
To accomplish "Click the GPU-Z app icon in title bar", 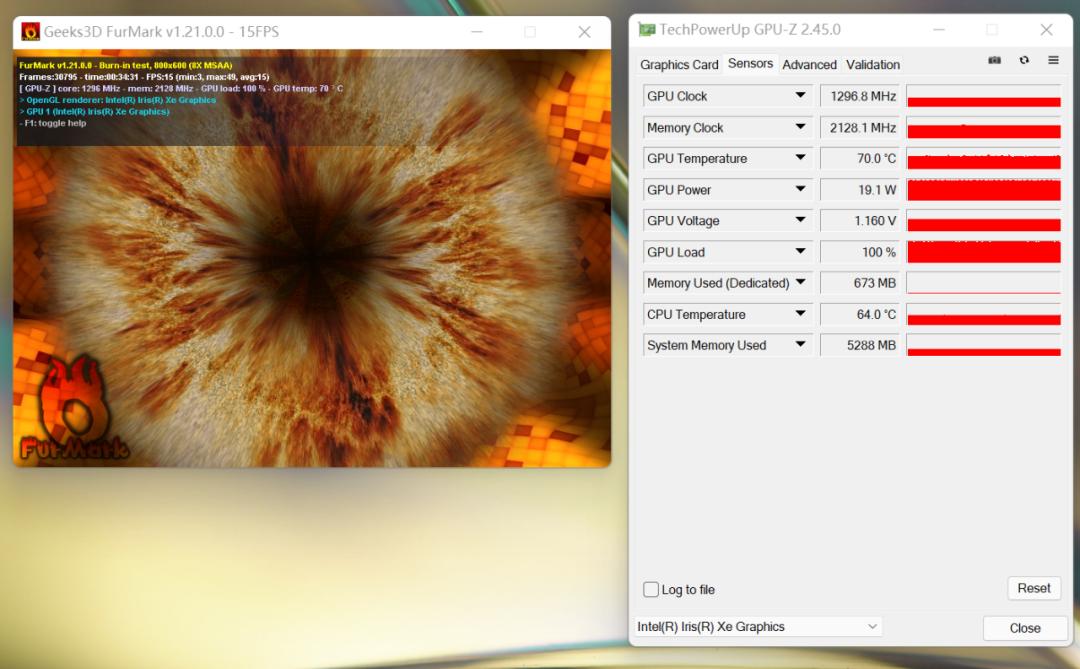I will (647, 30).
